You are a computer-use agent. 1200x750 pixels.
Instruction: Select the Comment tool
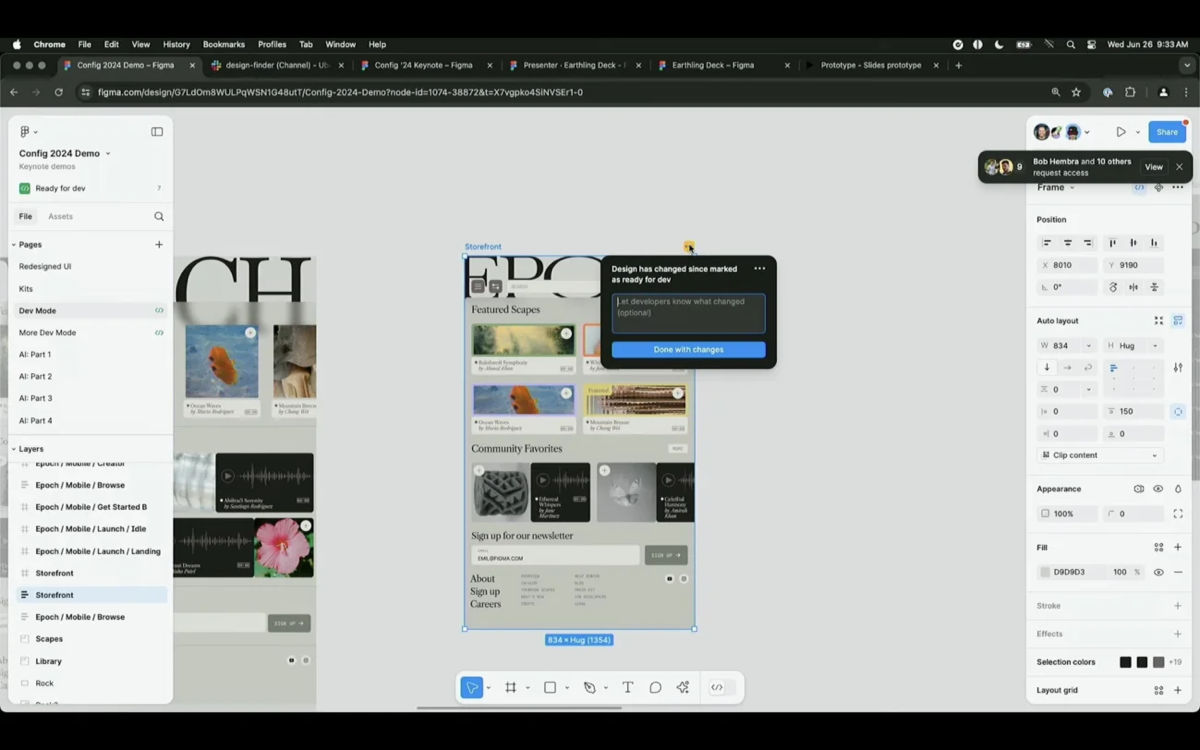(656, 687)
